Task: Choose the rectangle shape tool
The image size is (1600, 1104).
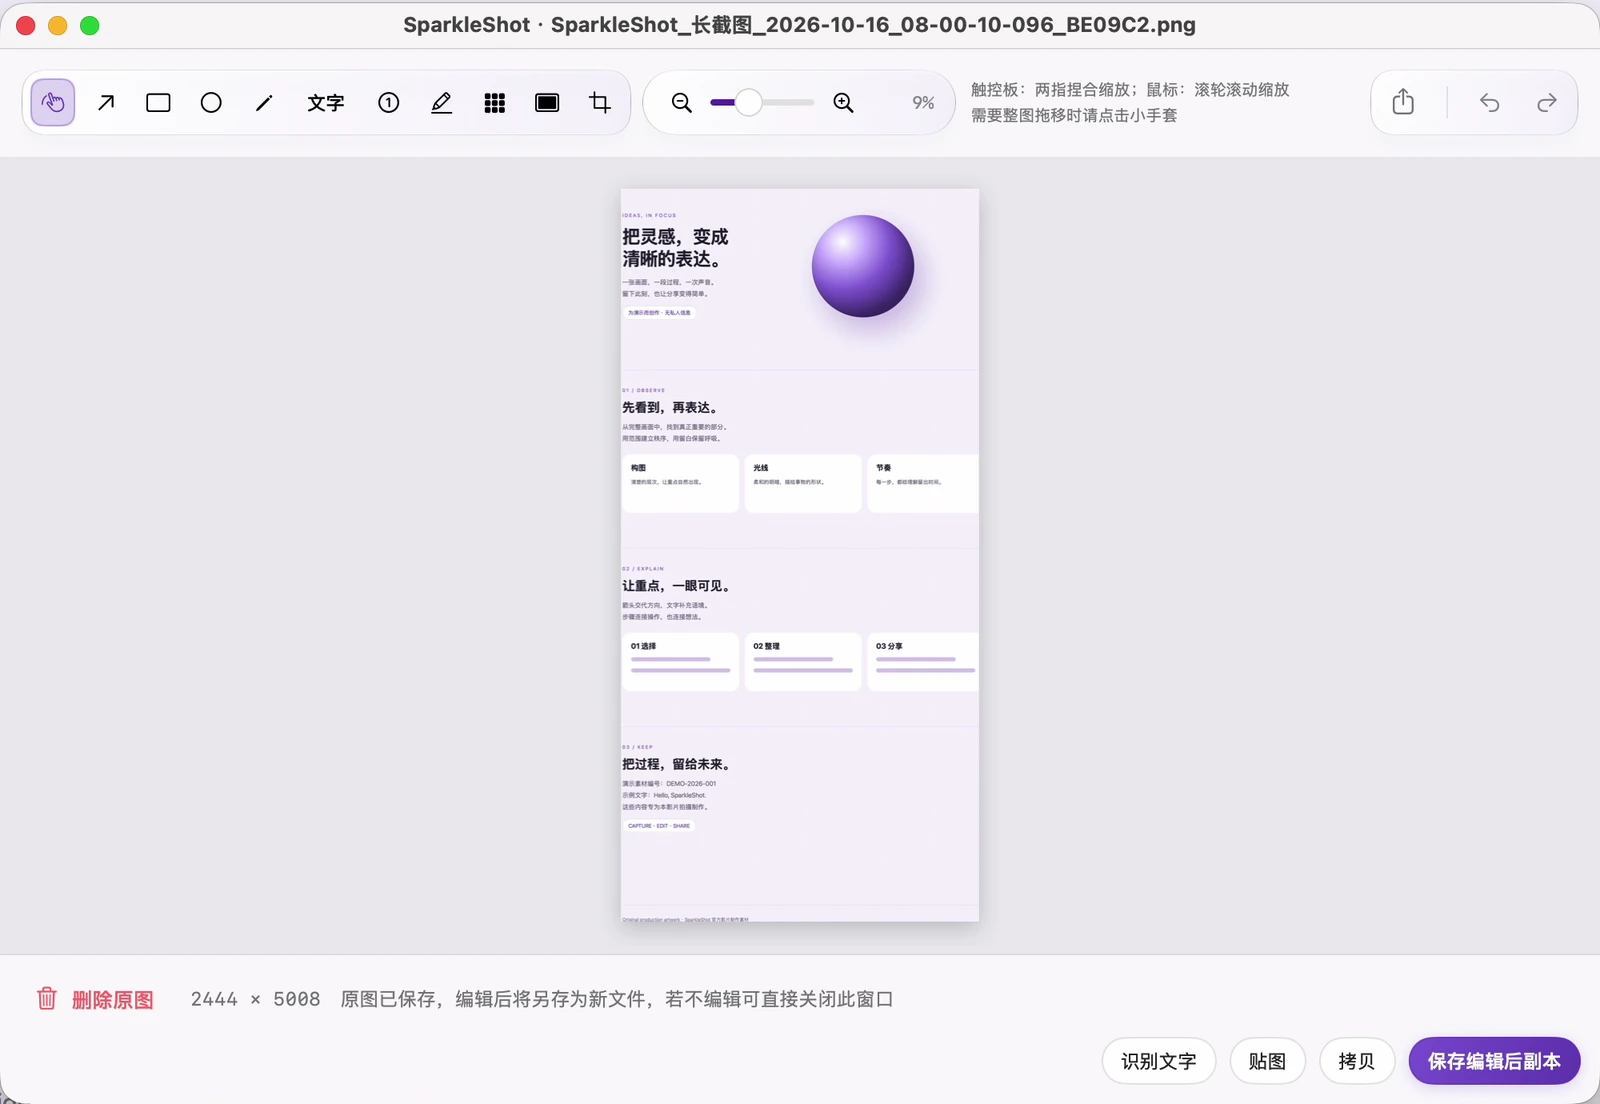Action: click(x=158, y=102)
